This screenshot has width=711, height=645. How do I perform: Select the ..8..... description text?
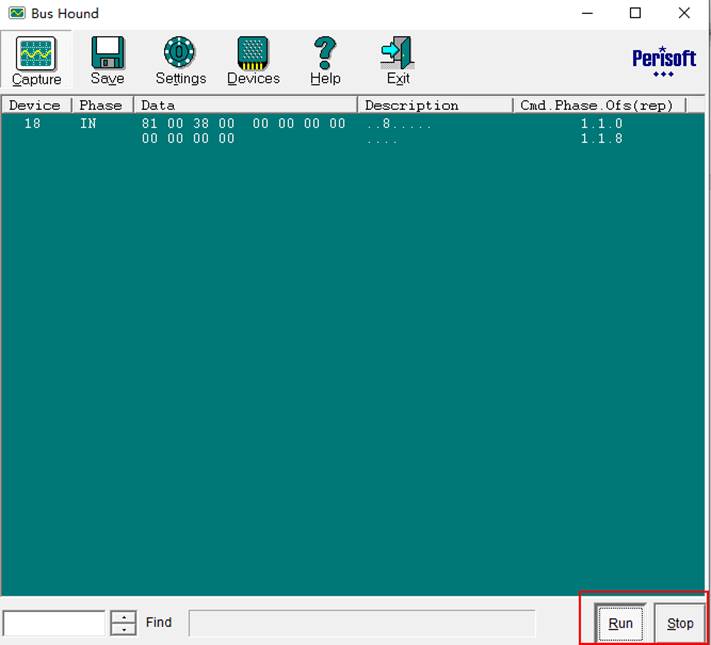pos(399,123)
